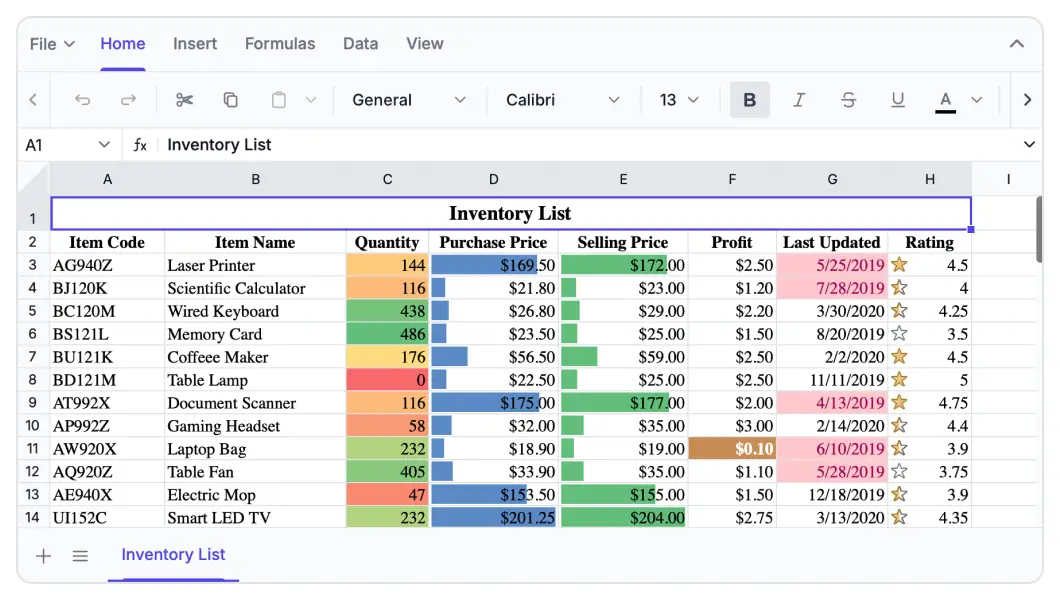Click the Paste clipboard icon

(x=280, y=100)
